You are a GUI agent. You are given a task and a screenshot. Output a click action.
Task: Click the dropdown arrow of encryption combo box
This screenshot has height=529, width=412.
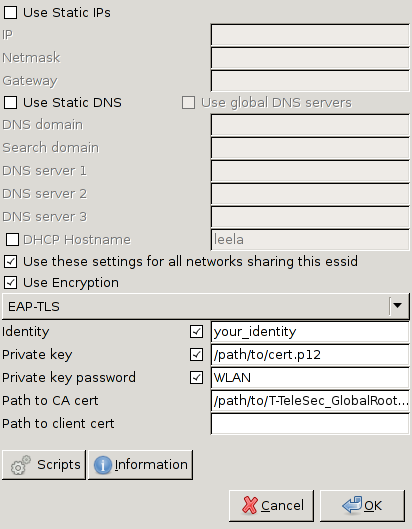pyautogui.click(x=397, y=306)
